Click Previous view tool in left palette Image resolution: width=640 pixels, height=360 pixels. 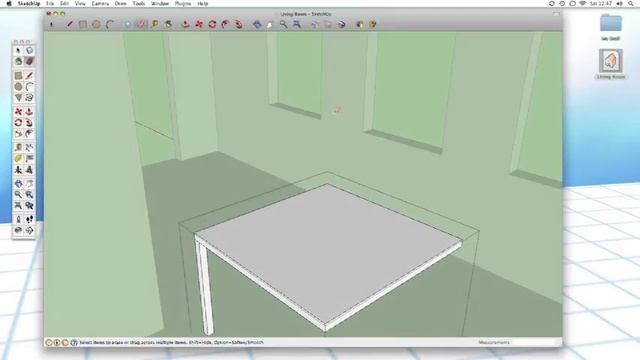tap(29, 206)
